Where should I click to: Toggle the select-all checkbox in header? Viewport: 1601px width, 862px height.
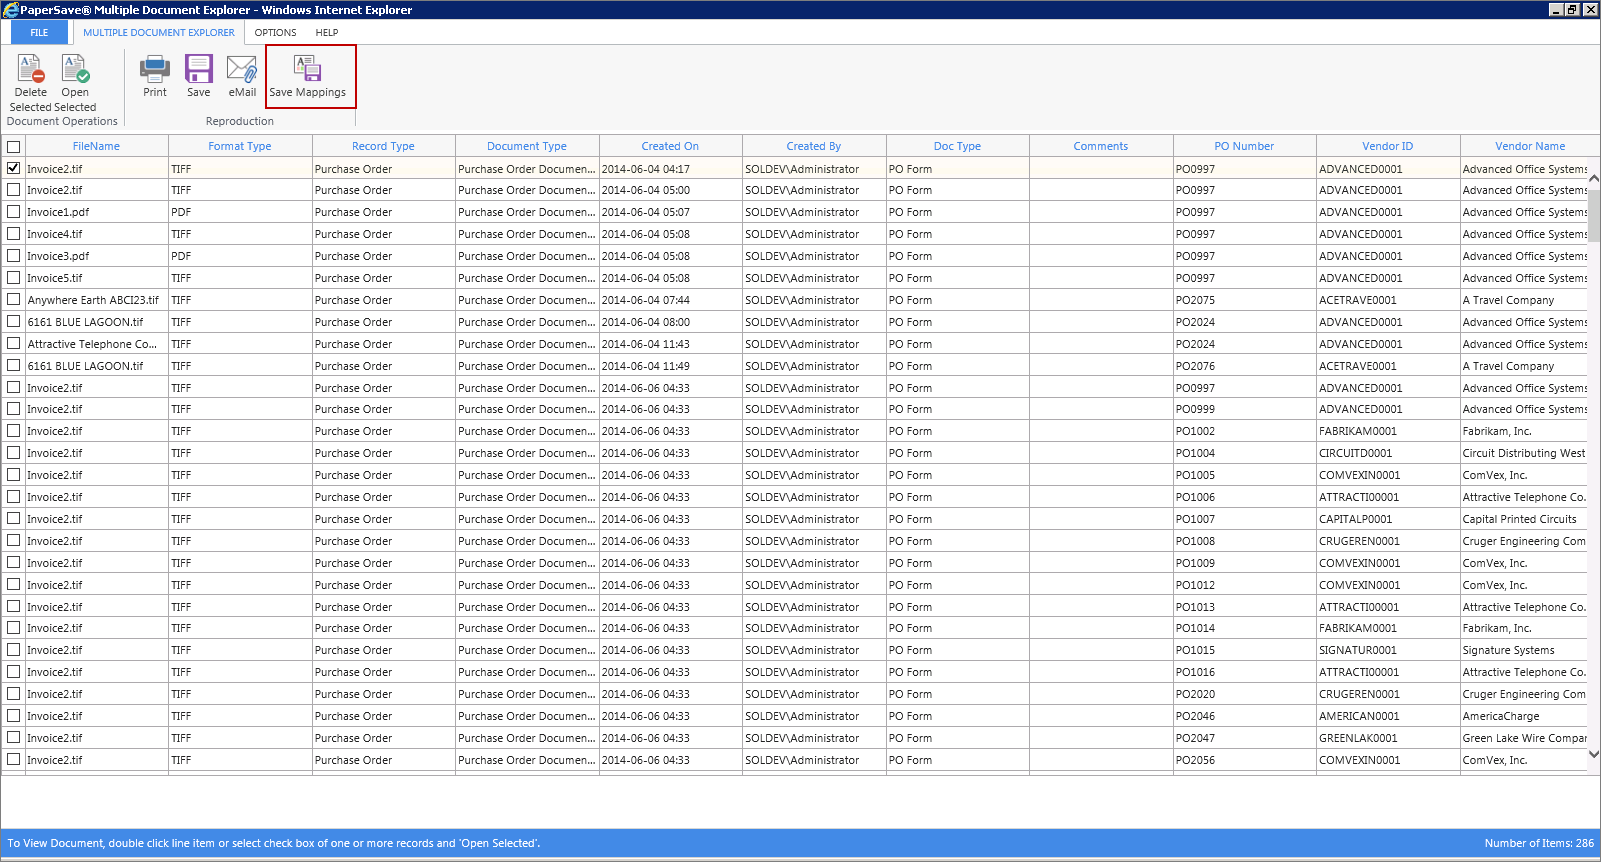click(x=14, y=147)
